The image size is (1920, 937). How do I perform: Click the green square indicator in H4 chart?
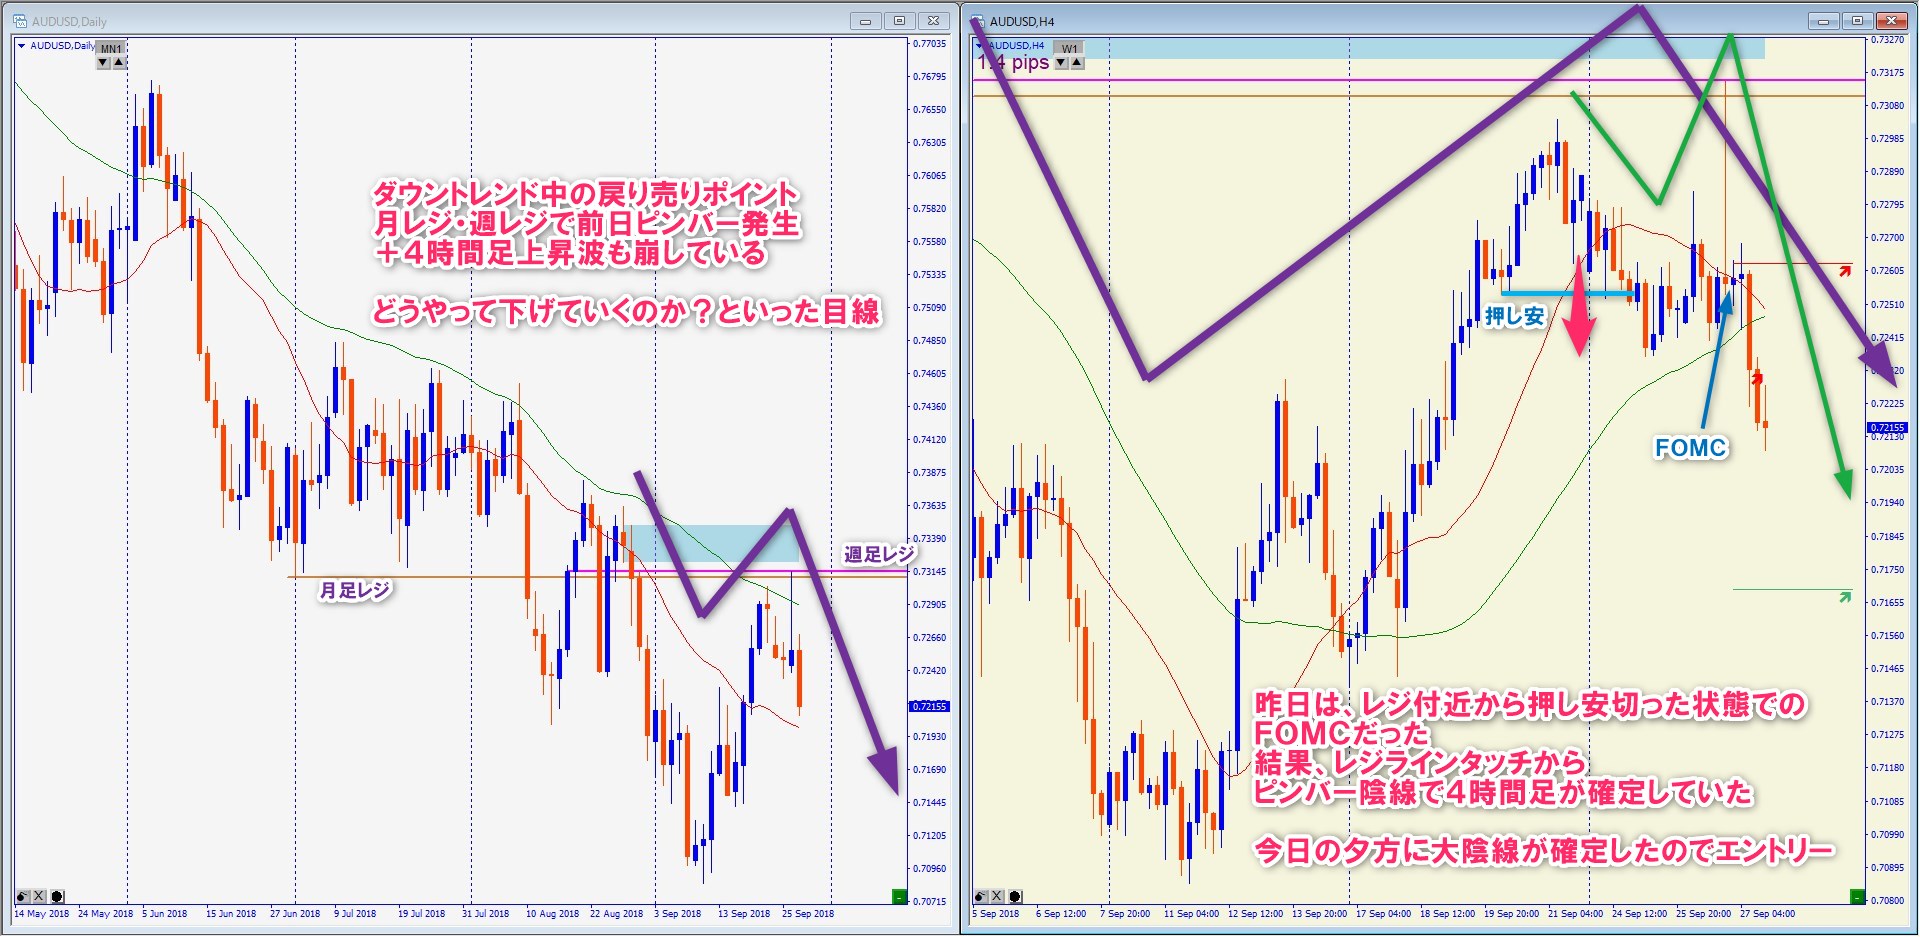(1857, 897)
